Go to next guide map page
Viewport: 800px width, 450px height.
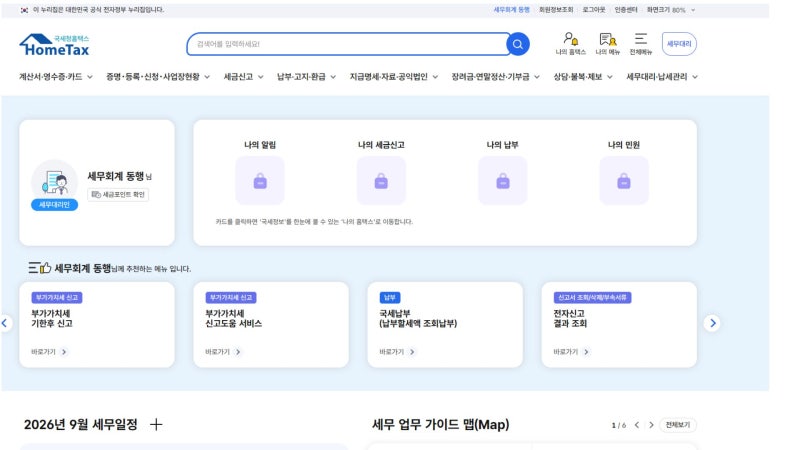tap(651, 425)
